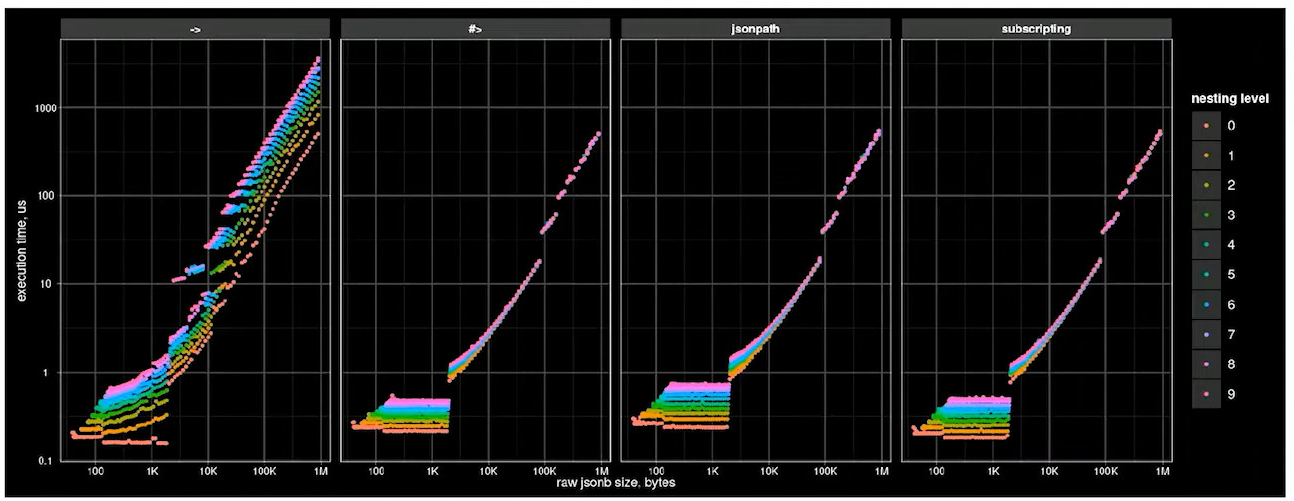Screen dimensions: 1294x501
Task: Click the "->" facet panel header
Action: (195, 29)
